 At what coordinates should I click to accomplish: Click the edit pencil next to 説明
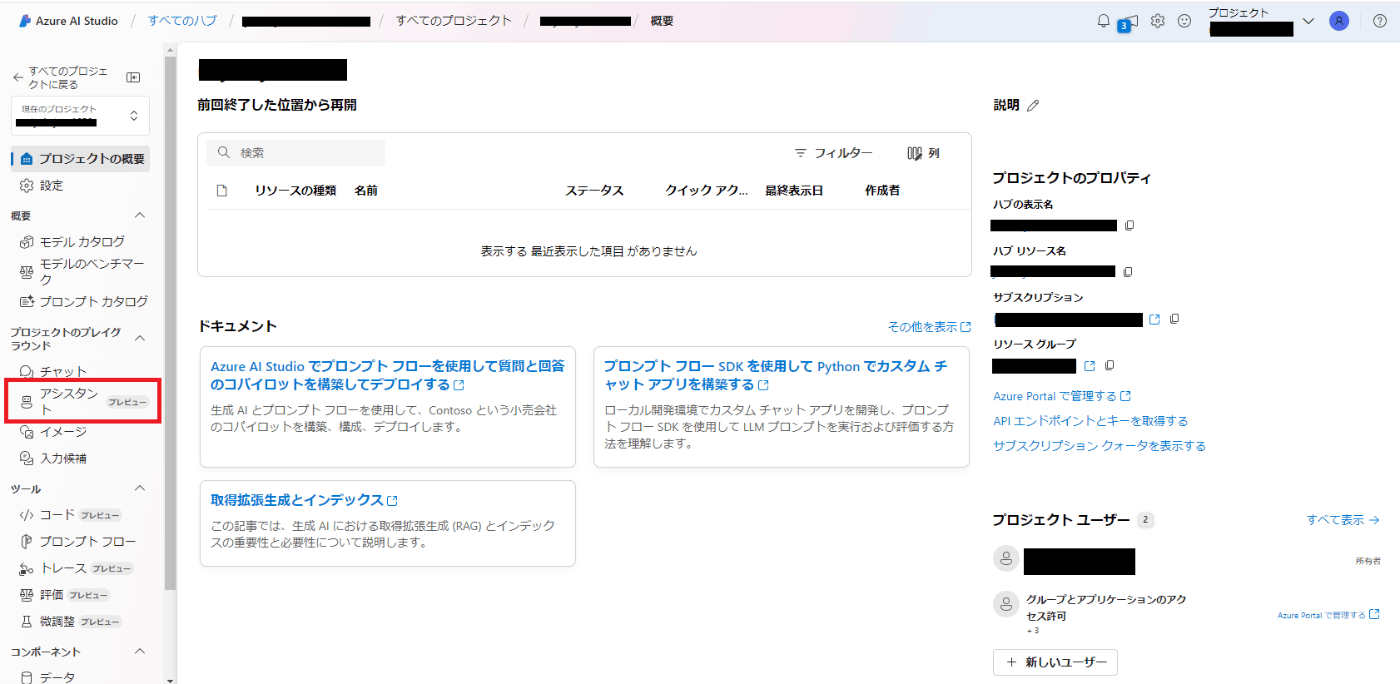click(x=1033, y=105)
